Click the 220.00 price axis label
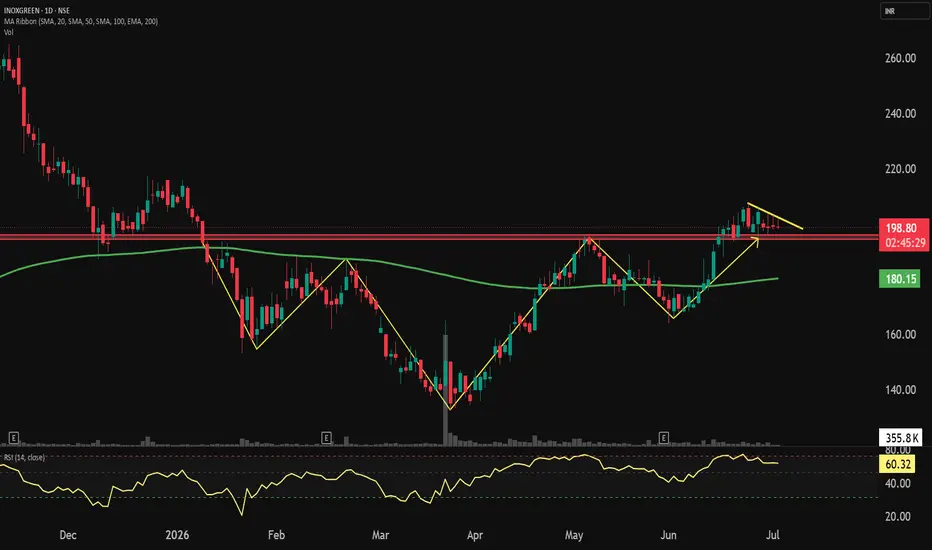This screenshot has width=932, height=550. (x=900, y=169)
